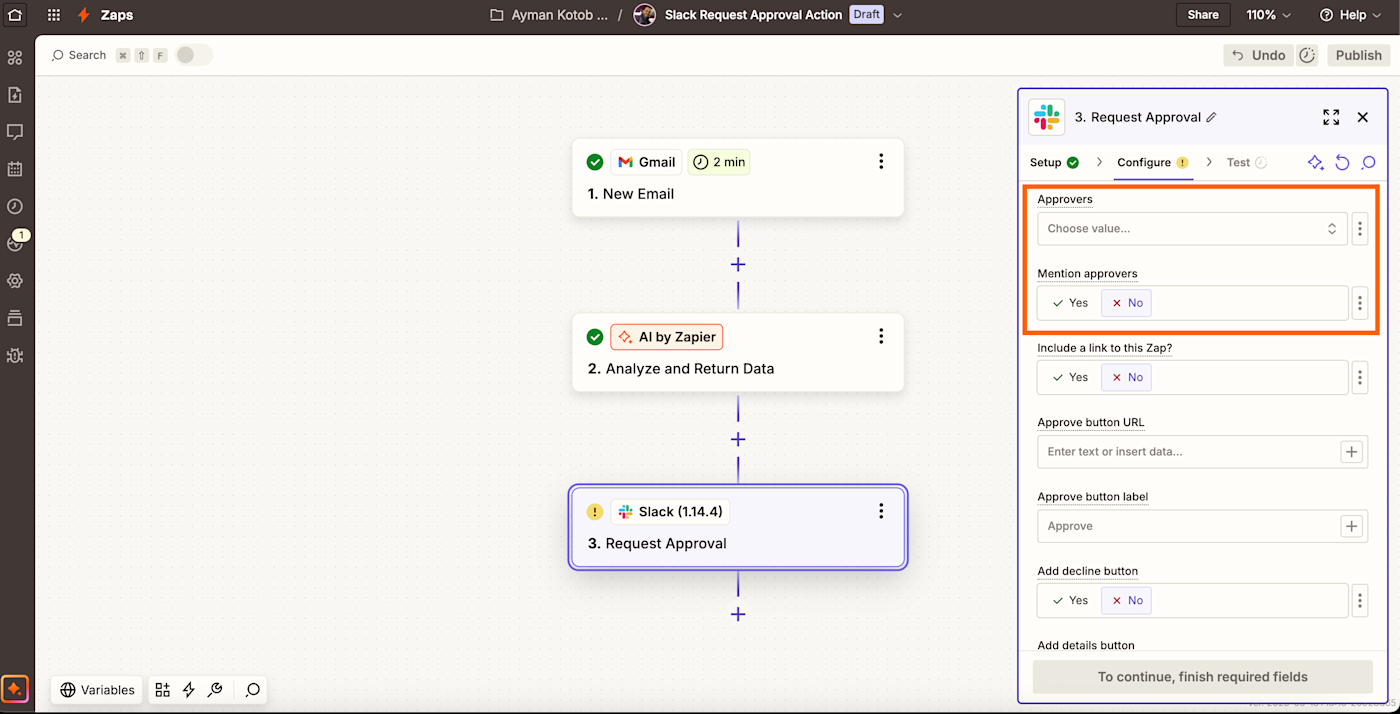Open options menu for Add decline button field
The image size is (1400, 714).
[1359, 600]
